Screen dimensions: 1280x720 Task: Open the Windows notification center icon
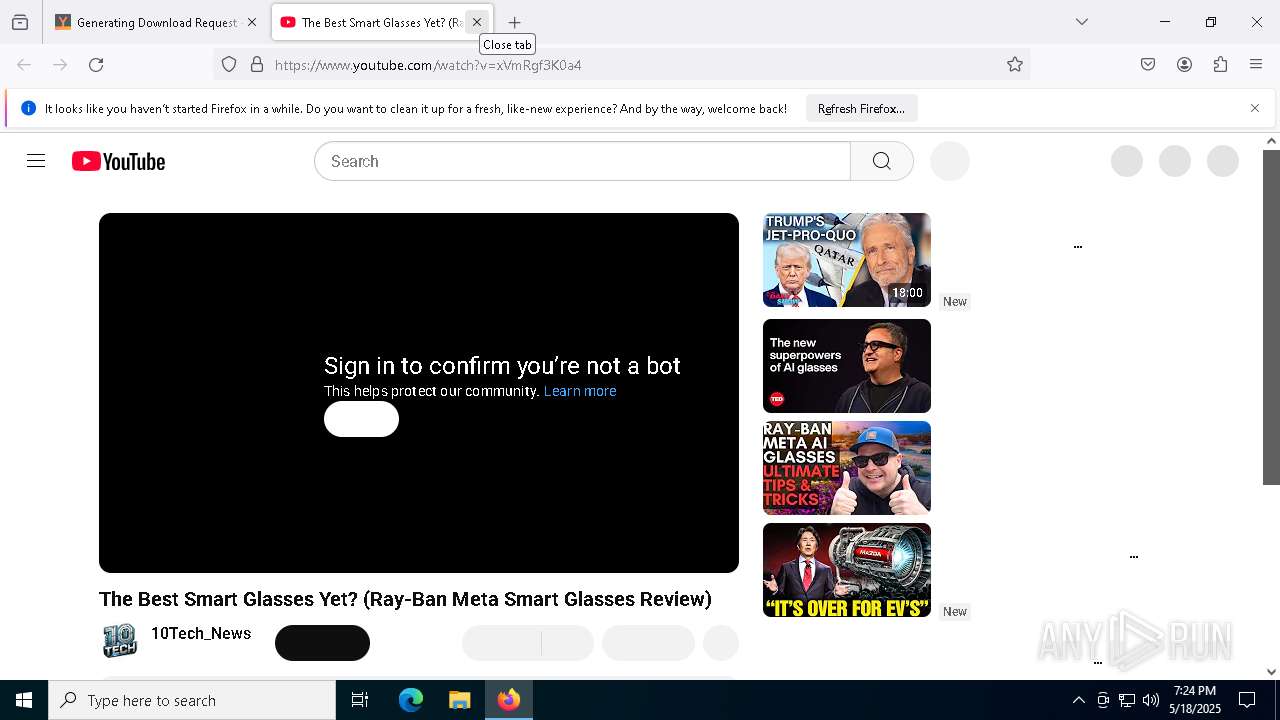[x=1247, y=700]
